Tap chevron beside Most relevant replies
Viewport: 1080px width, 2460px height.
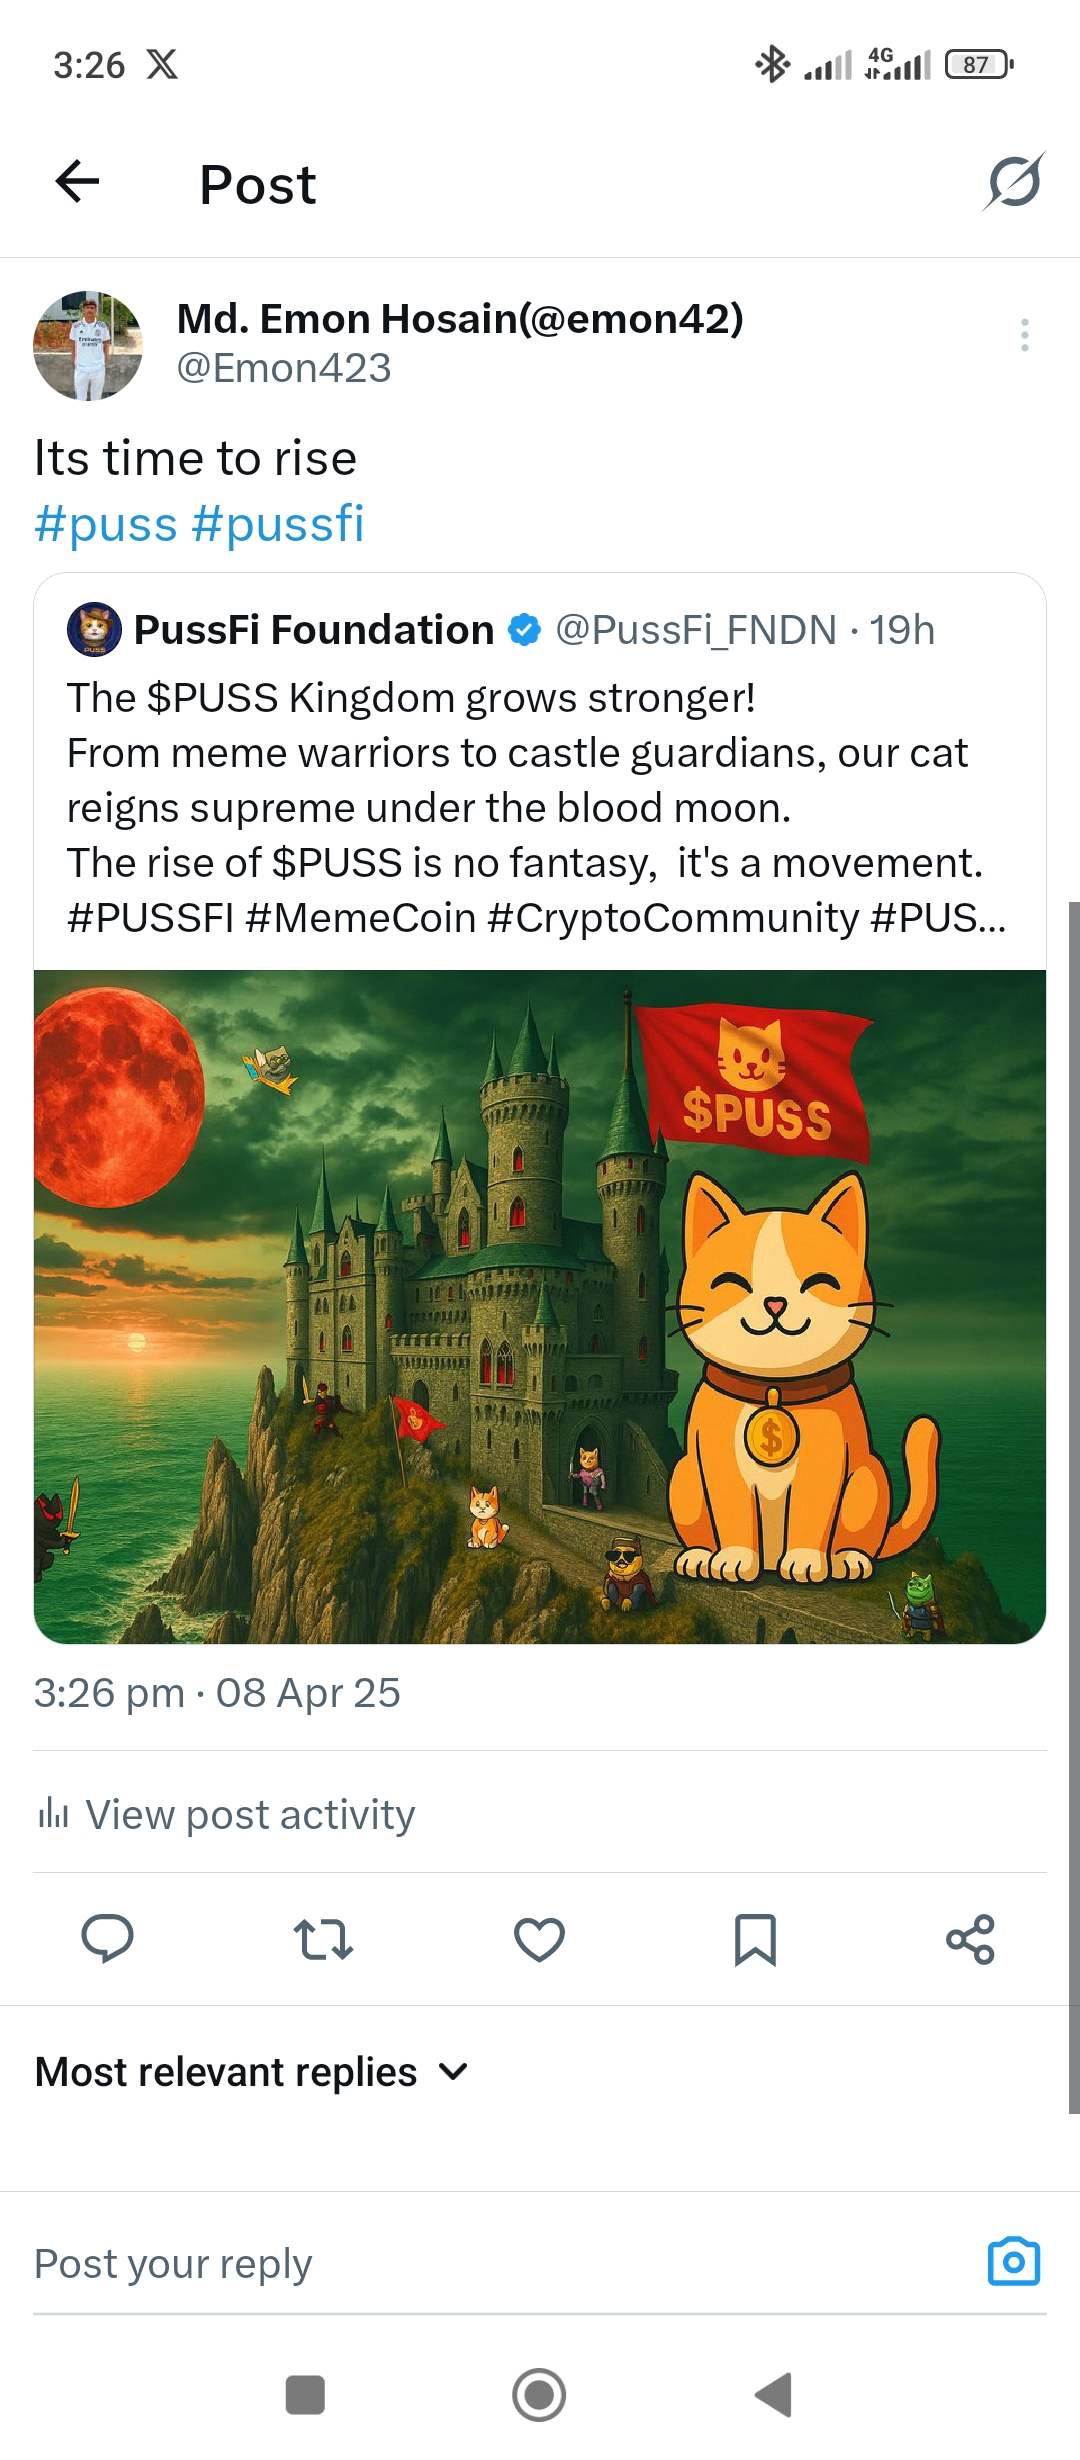pyautogui.click(x=453, y=2072)
